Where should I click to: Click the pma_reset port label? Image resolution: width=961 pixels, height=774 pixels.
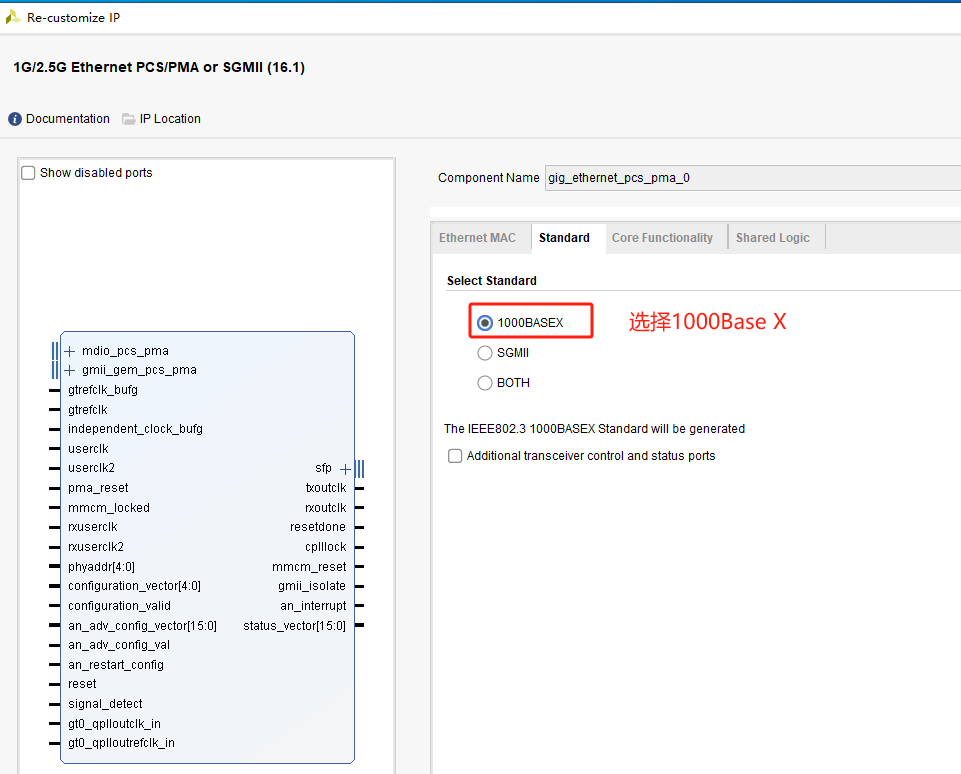98,488
